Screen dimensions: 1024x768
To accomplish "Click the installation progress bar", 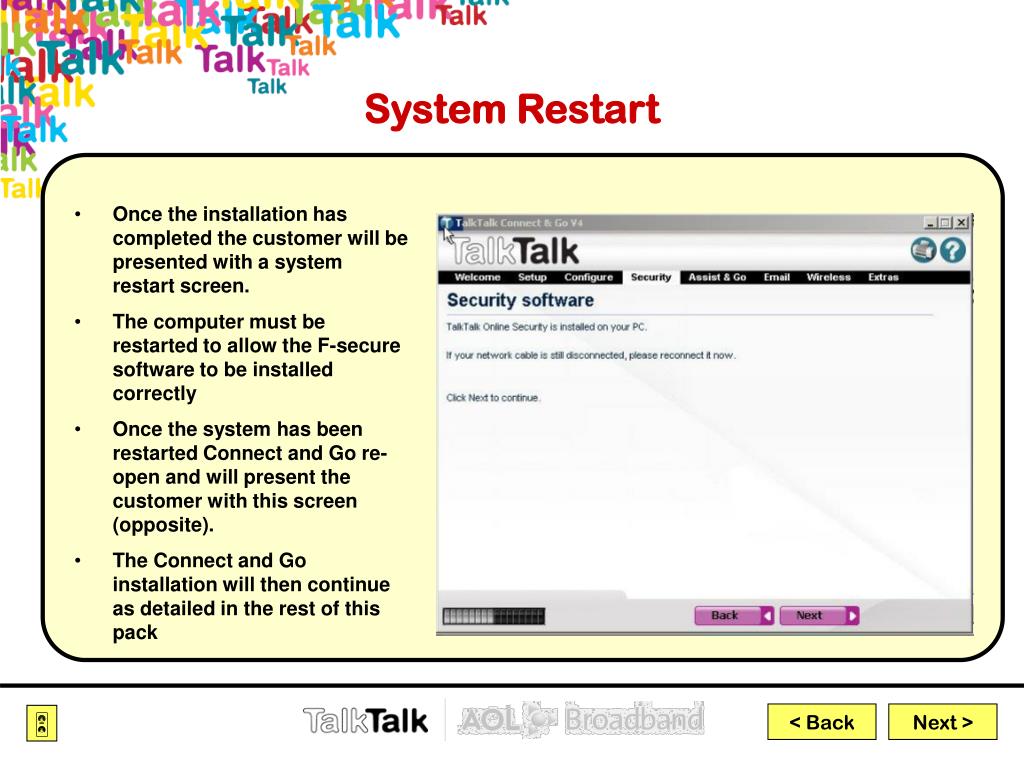I will pos(494,616).
